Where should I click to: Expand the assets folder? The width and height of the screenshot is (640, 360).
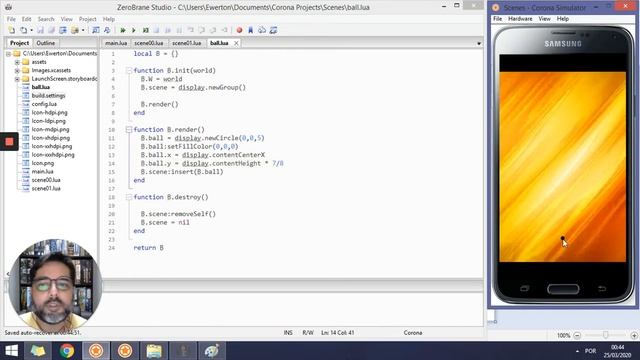pos(17,62)
